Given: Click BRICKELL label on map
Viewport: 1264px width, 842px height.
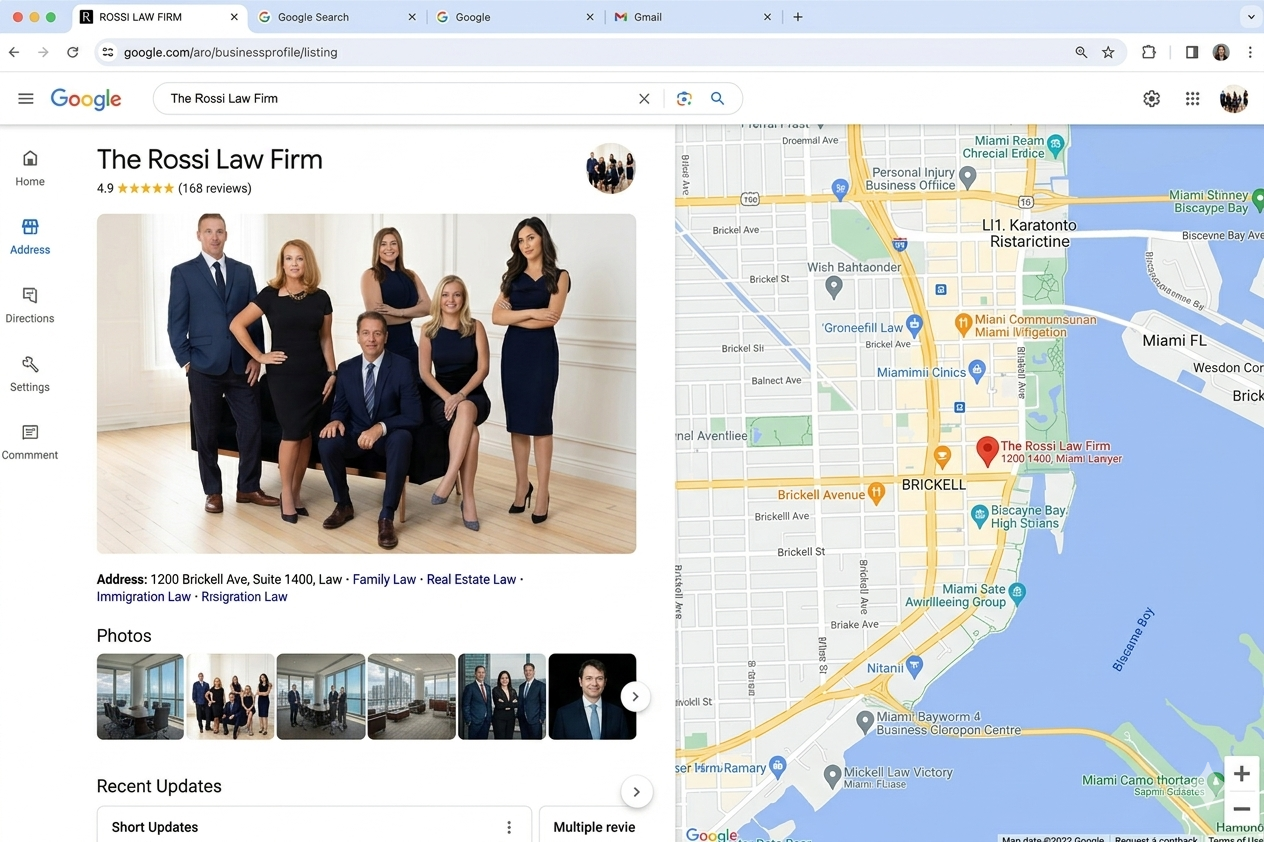Looking at the screenshot, I should click(934, 484).
